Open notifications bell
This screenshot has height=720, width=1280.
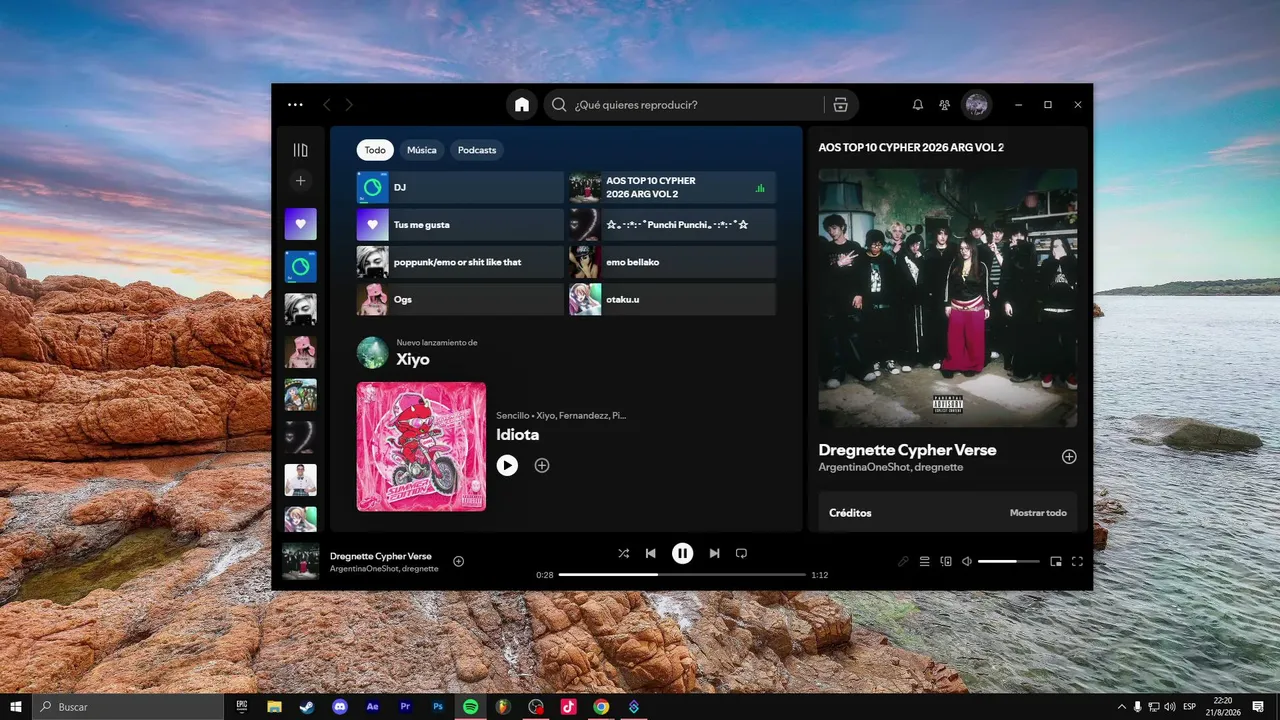(918, 105)
